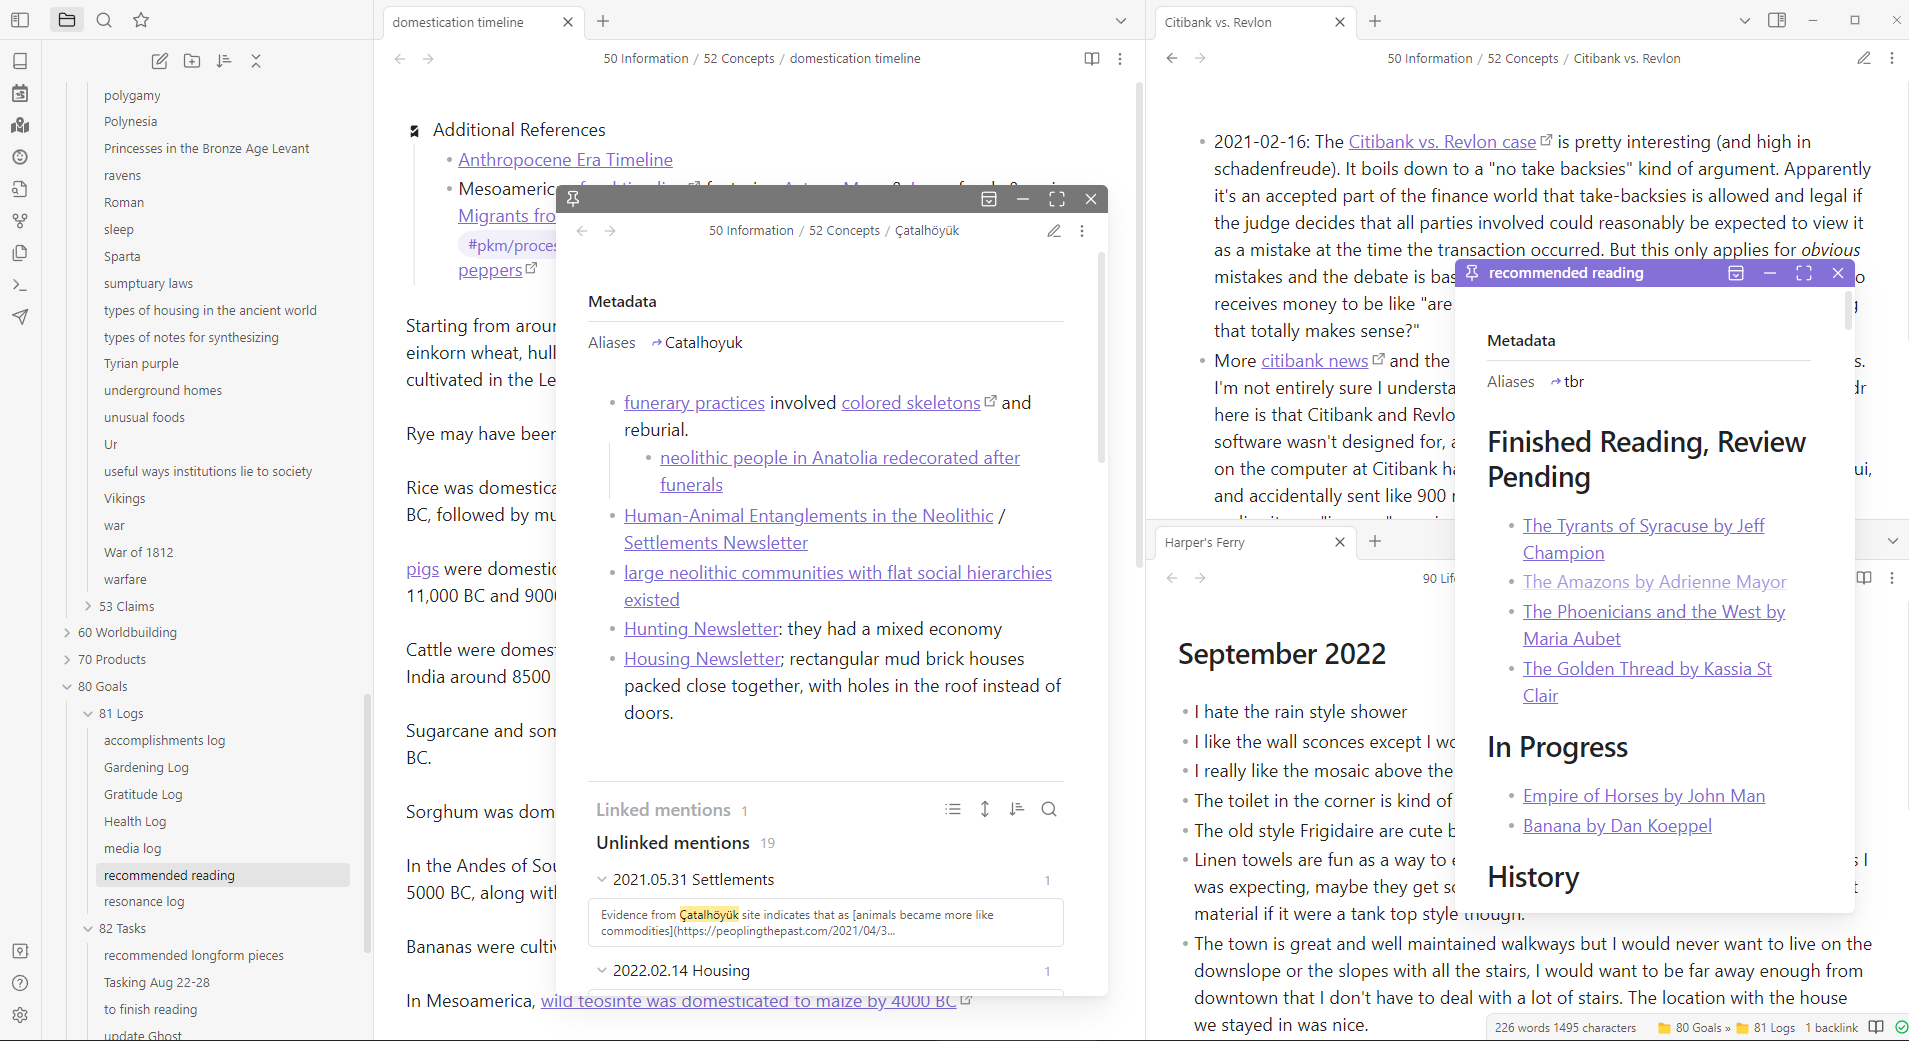Open the file explorer folder icon

67,20
